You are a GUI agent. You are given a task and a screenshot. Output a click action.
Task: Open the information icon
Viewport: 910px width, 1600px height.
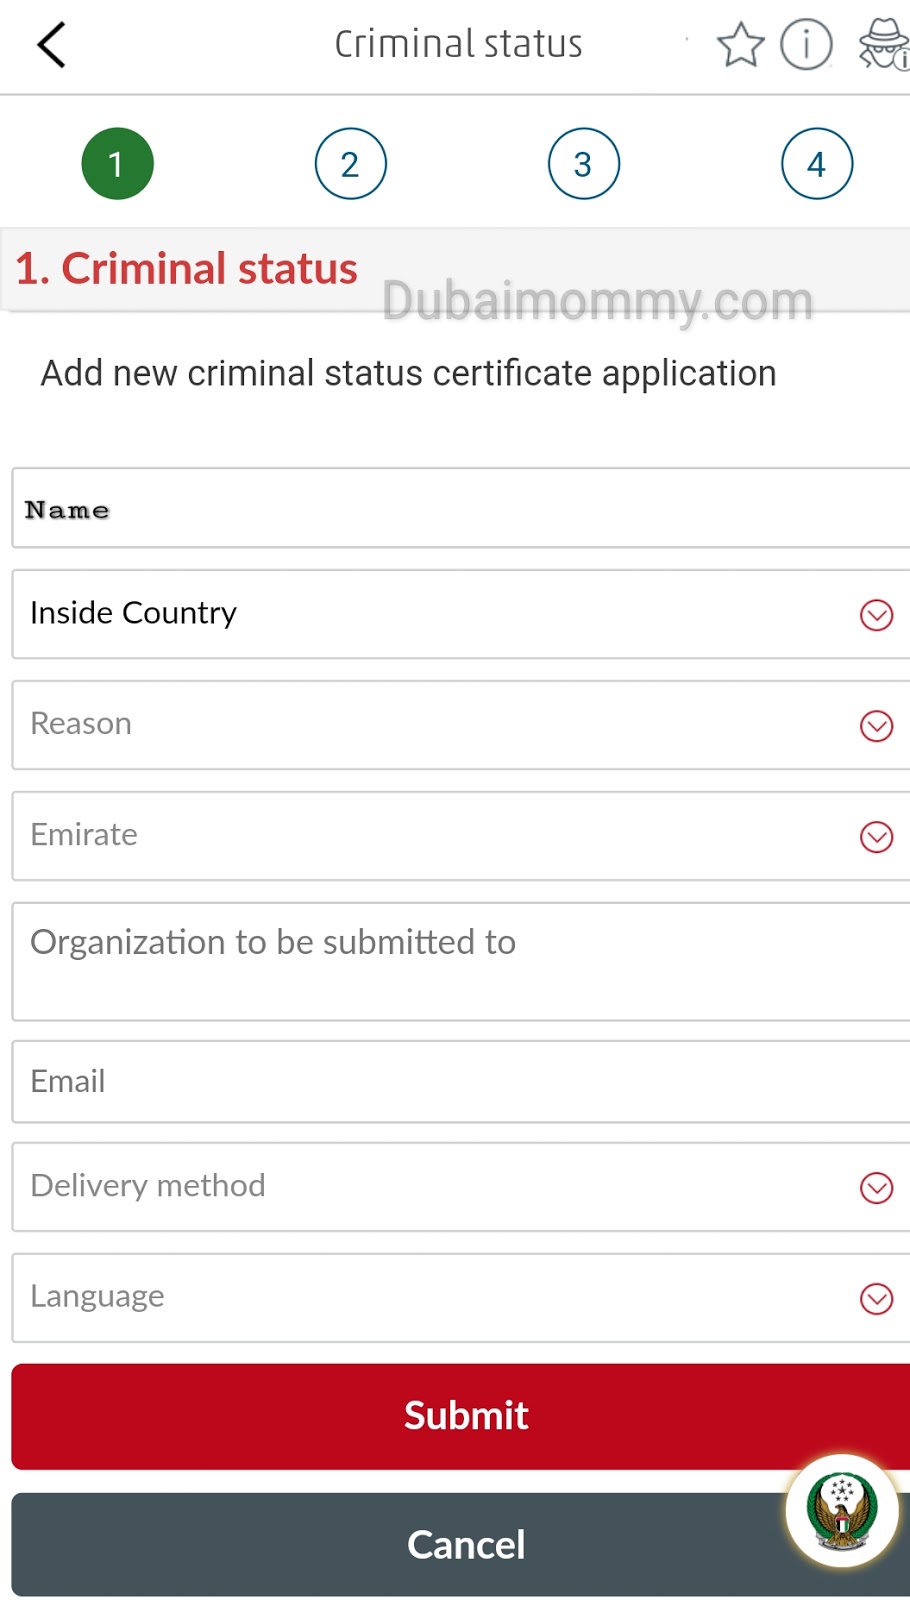click(x=806, y=45)
